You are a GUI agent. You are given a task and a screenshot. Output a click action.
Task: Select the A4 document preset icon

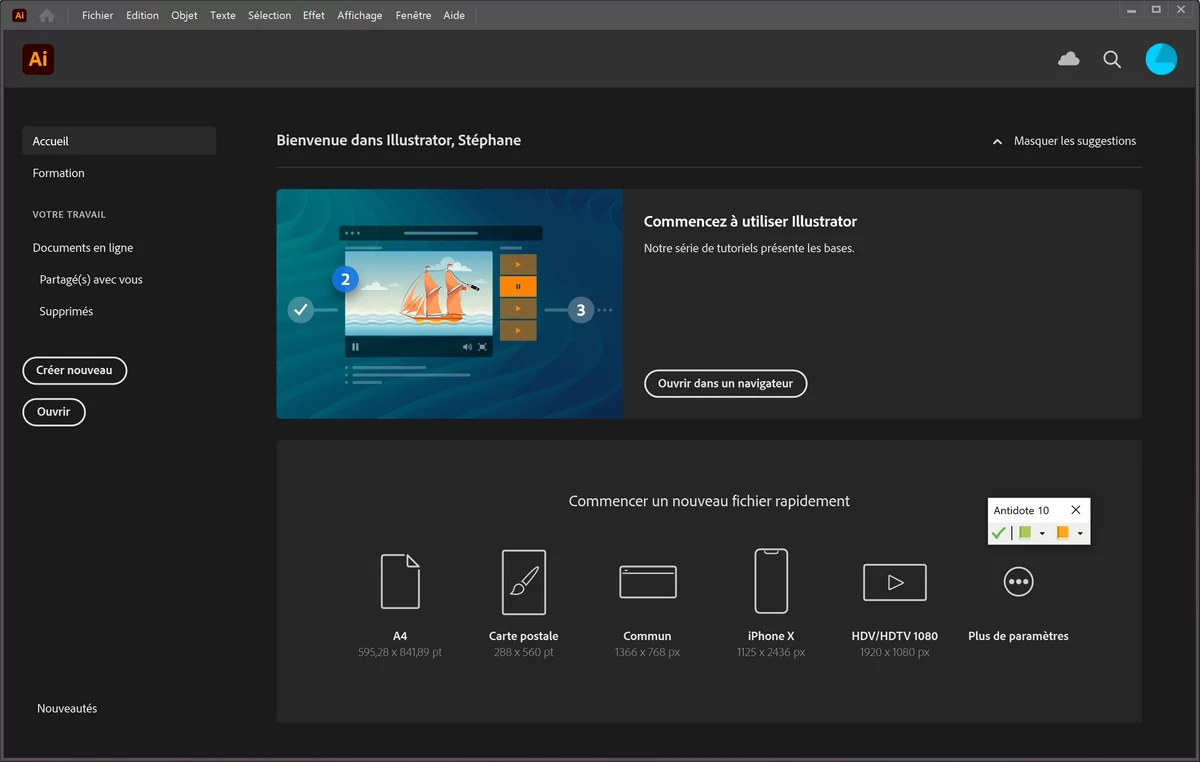[400, 581]
